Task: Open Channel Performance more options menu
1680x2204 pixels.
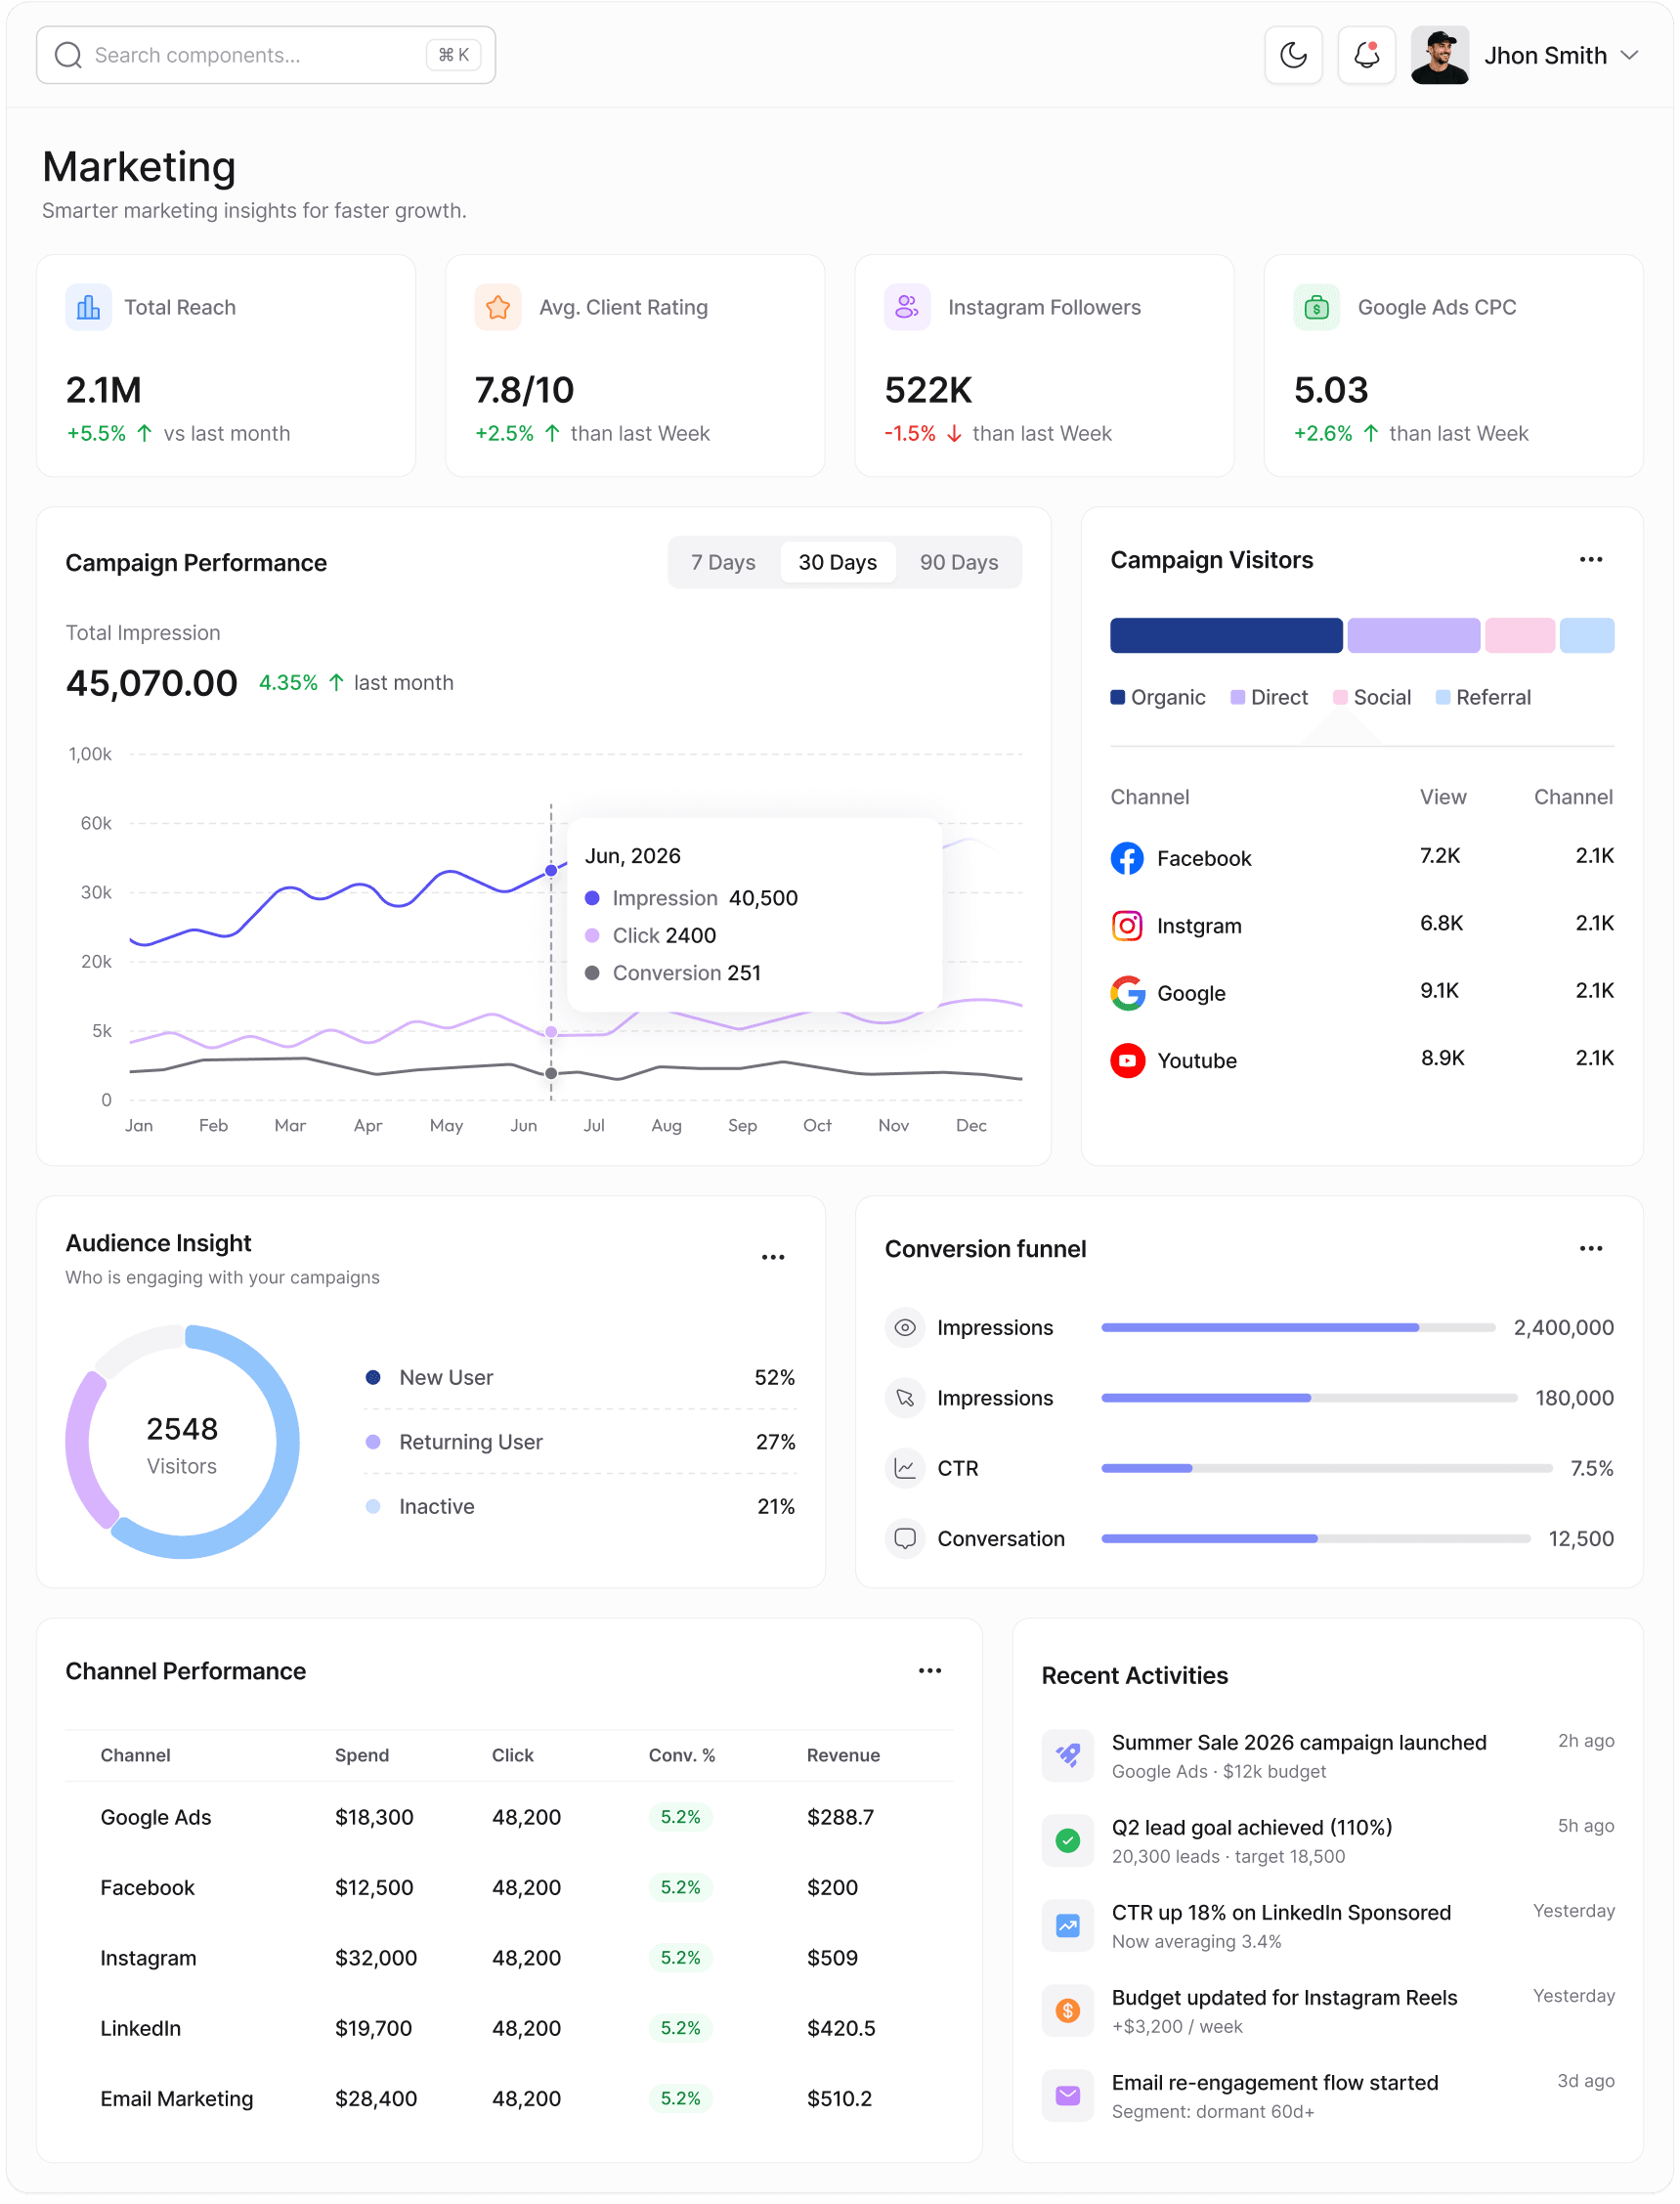Action: [930, 1671]
